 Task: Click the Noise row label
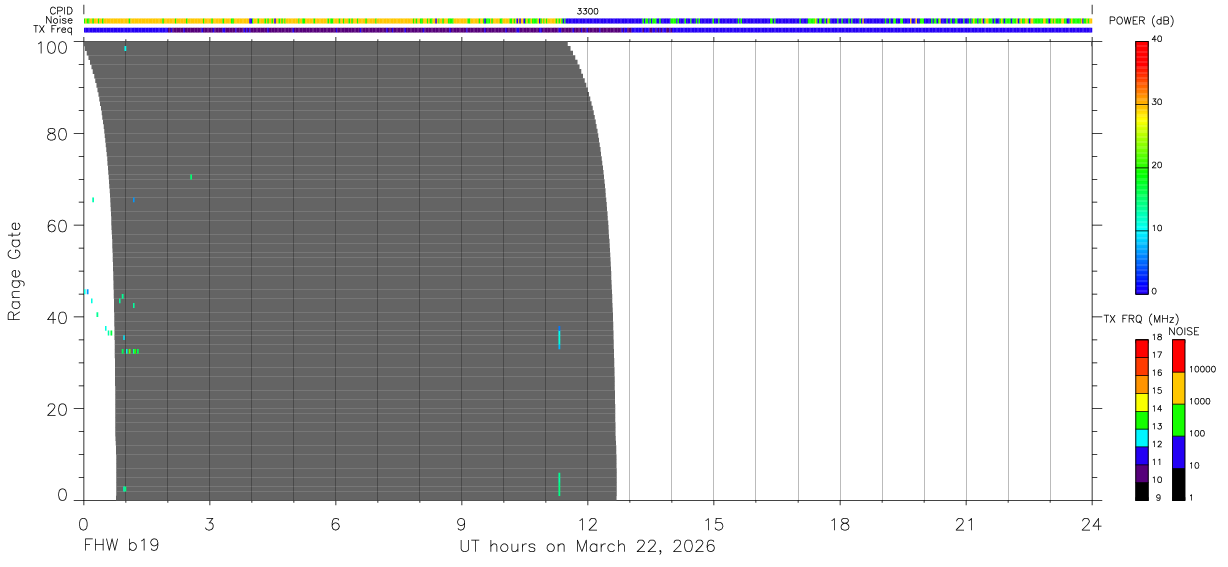click(x=60, y=20)
